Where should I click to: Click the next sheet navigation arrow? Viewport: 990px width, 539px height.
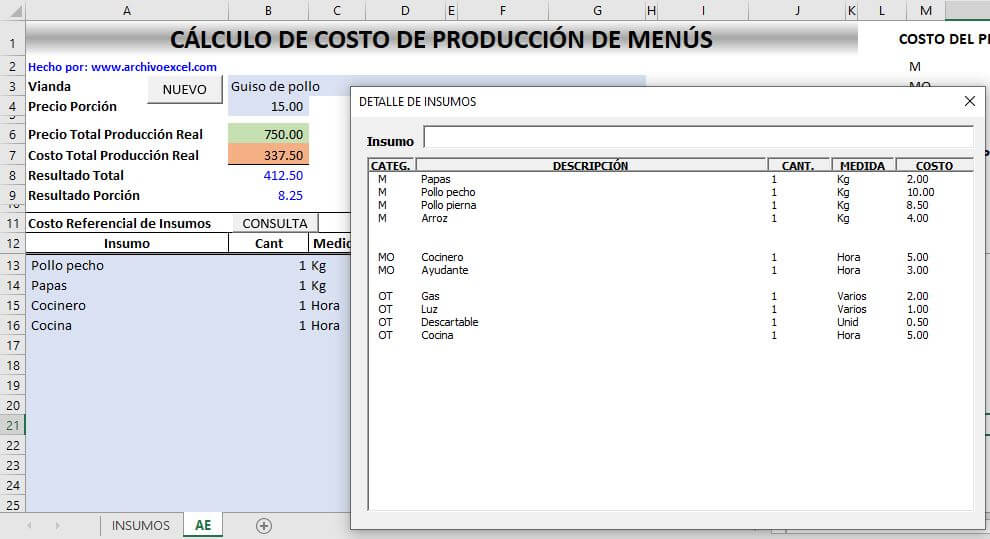pyautogui.click(x=57, y=525)
